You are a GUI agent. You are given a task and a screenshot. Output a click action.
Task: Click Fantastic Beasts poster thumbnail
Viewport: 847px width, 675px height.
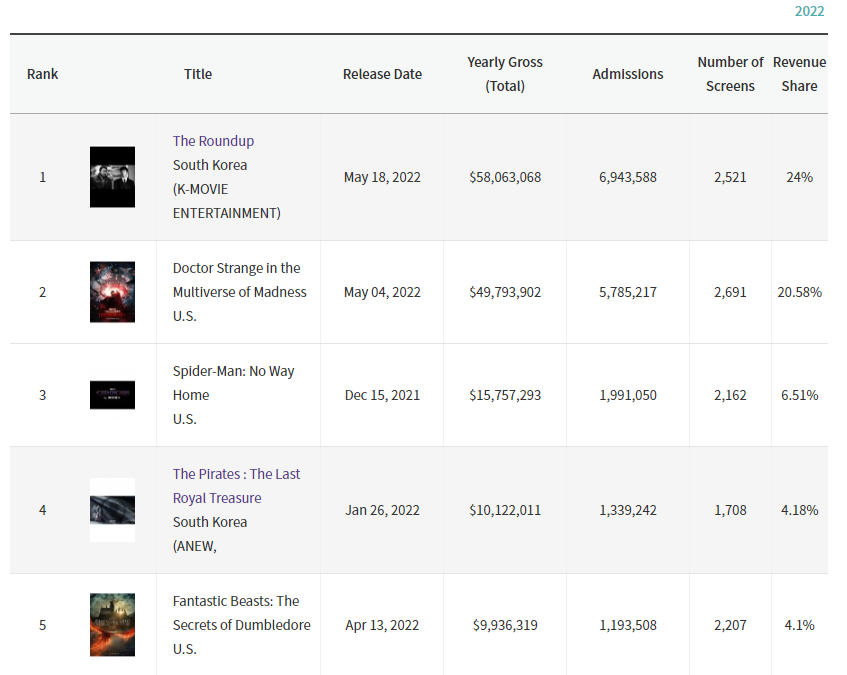(x=112, y=625)
